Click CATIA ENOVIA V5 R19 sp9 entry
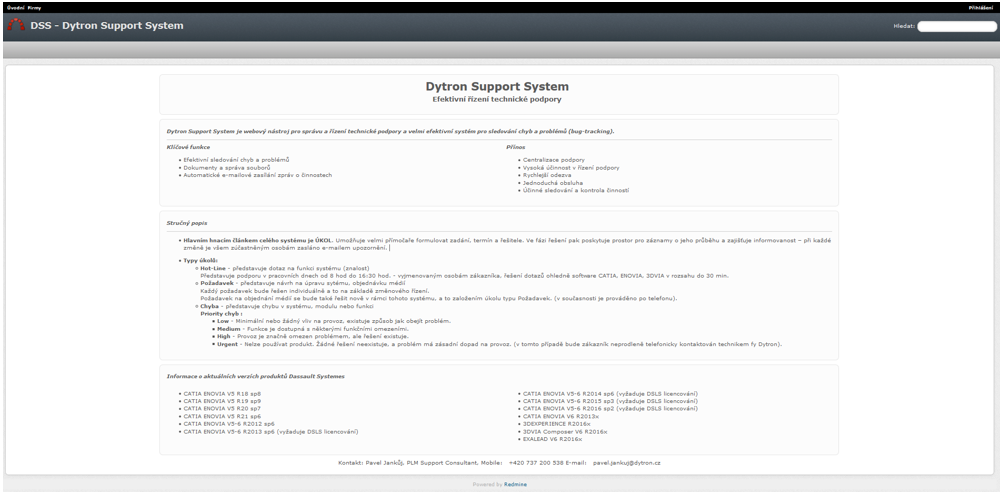Image resolution: width=1003 pixels, height=496 pixels. click(222, 401)
